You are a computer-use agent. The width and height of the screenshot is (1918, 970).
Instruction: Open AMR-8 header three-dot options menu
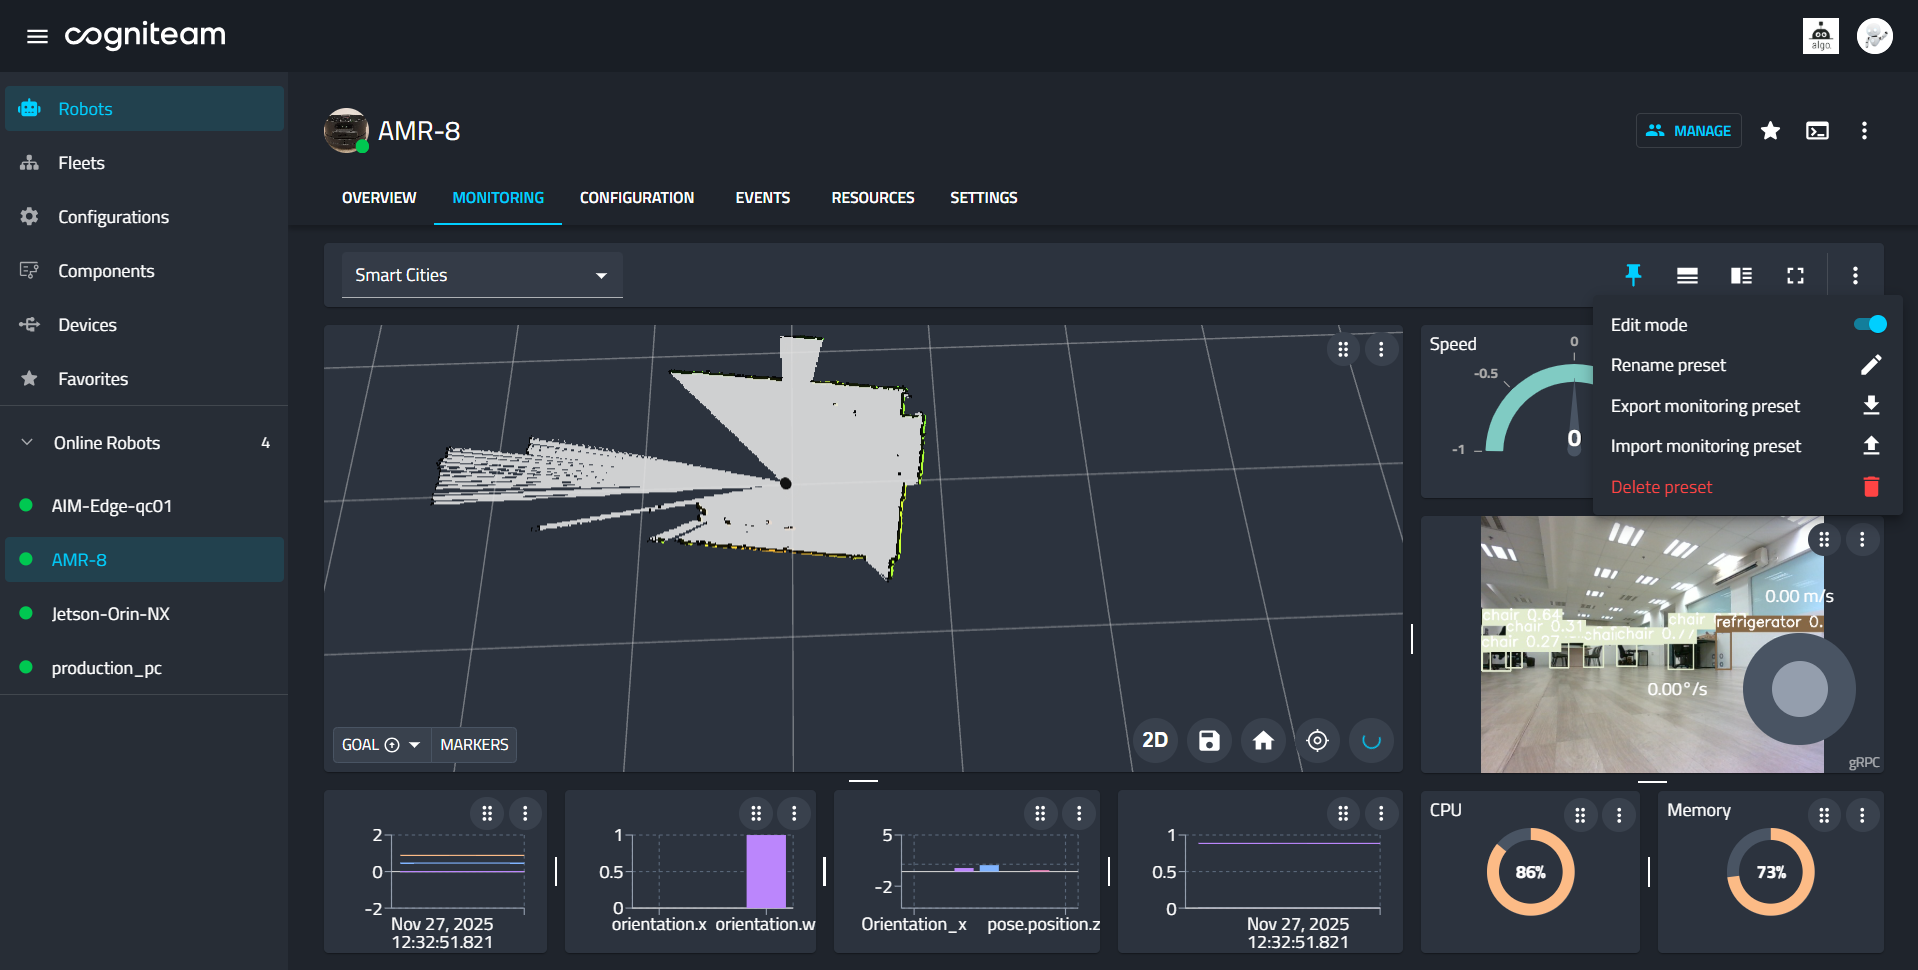point(1864,131)
